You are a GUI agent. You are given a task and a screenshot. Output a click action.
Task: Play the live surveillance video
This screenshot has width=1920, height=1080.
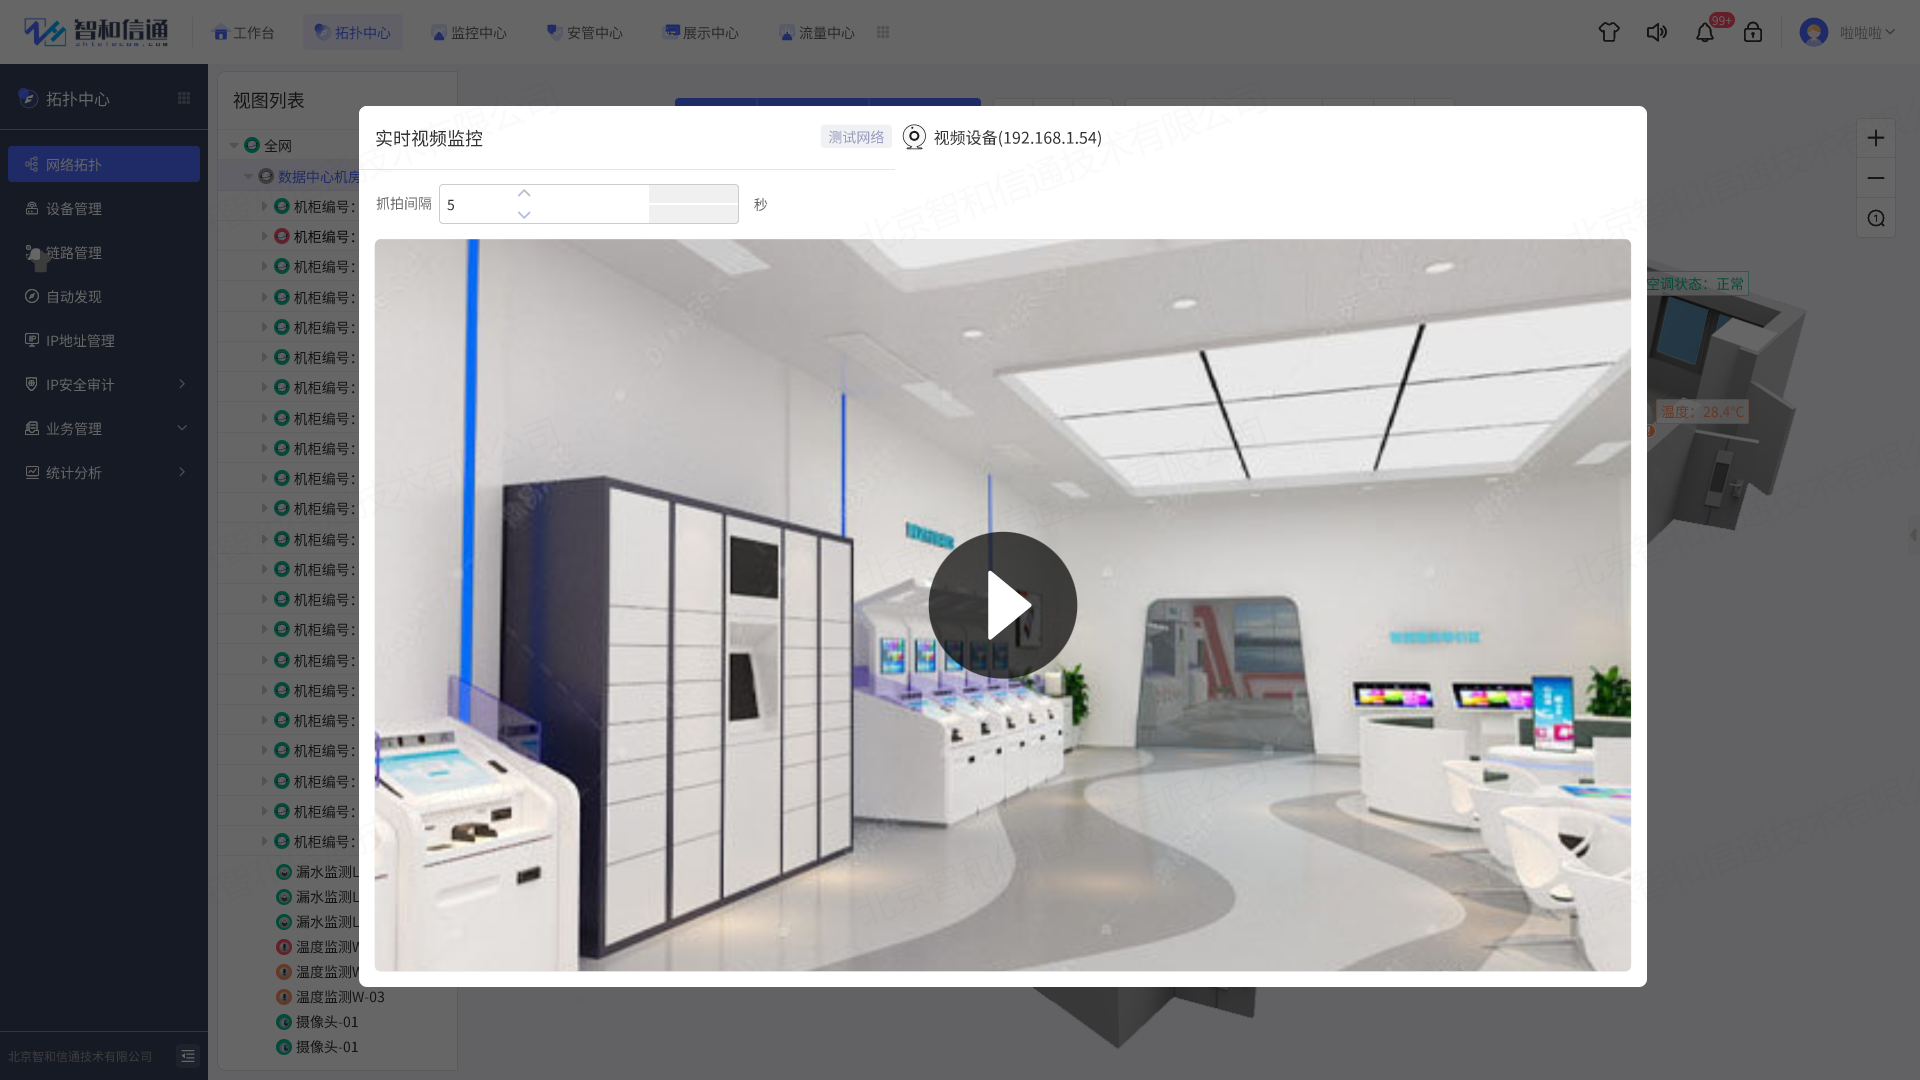[1002, 605]
